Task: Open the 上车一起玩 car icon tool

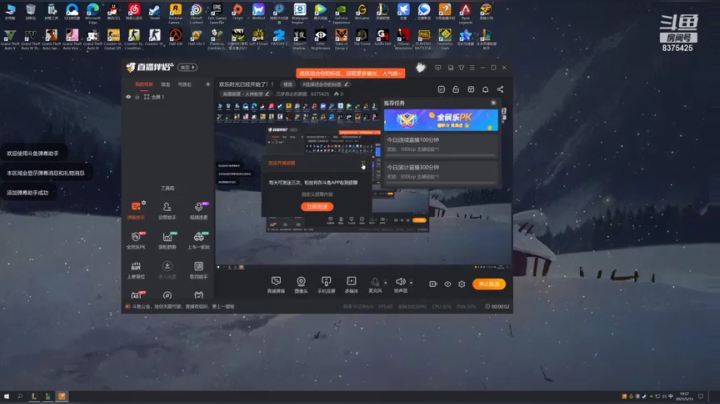Action: (x=198, y=240)
